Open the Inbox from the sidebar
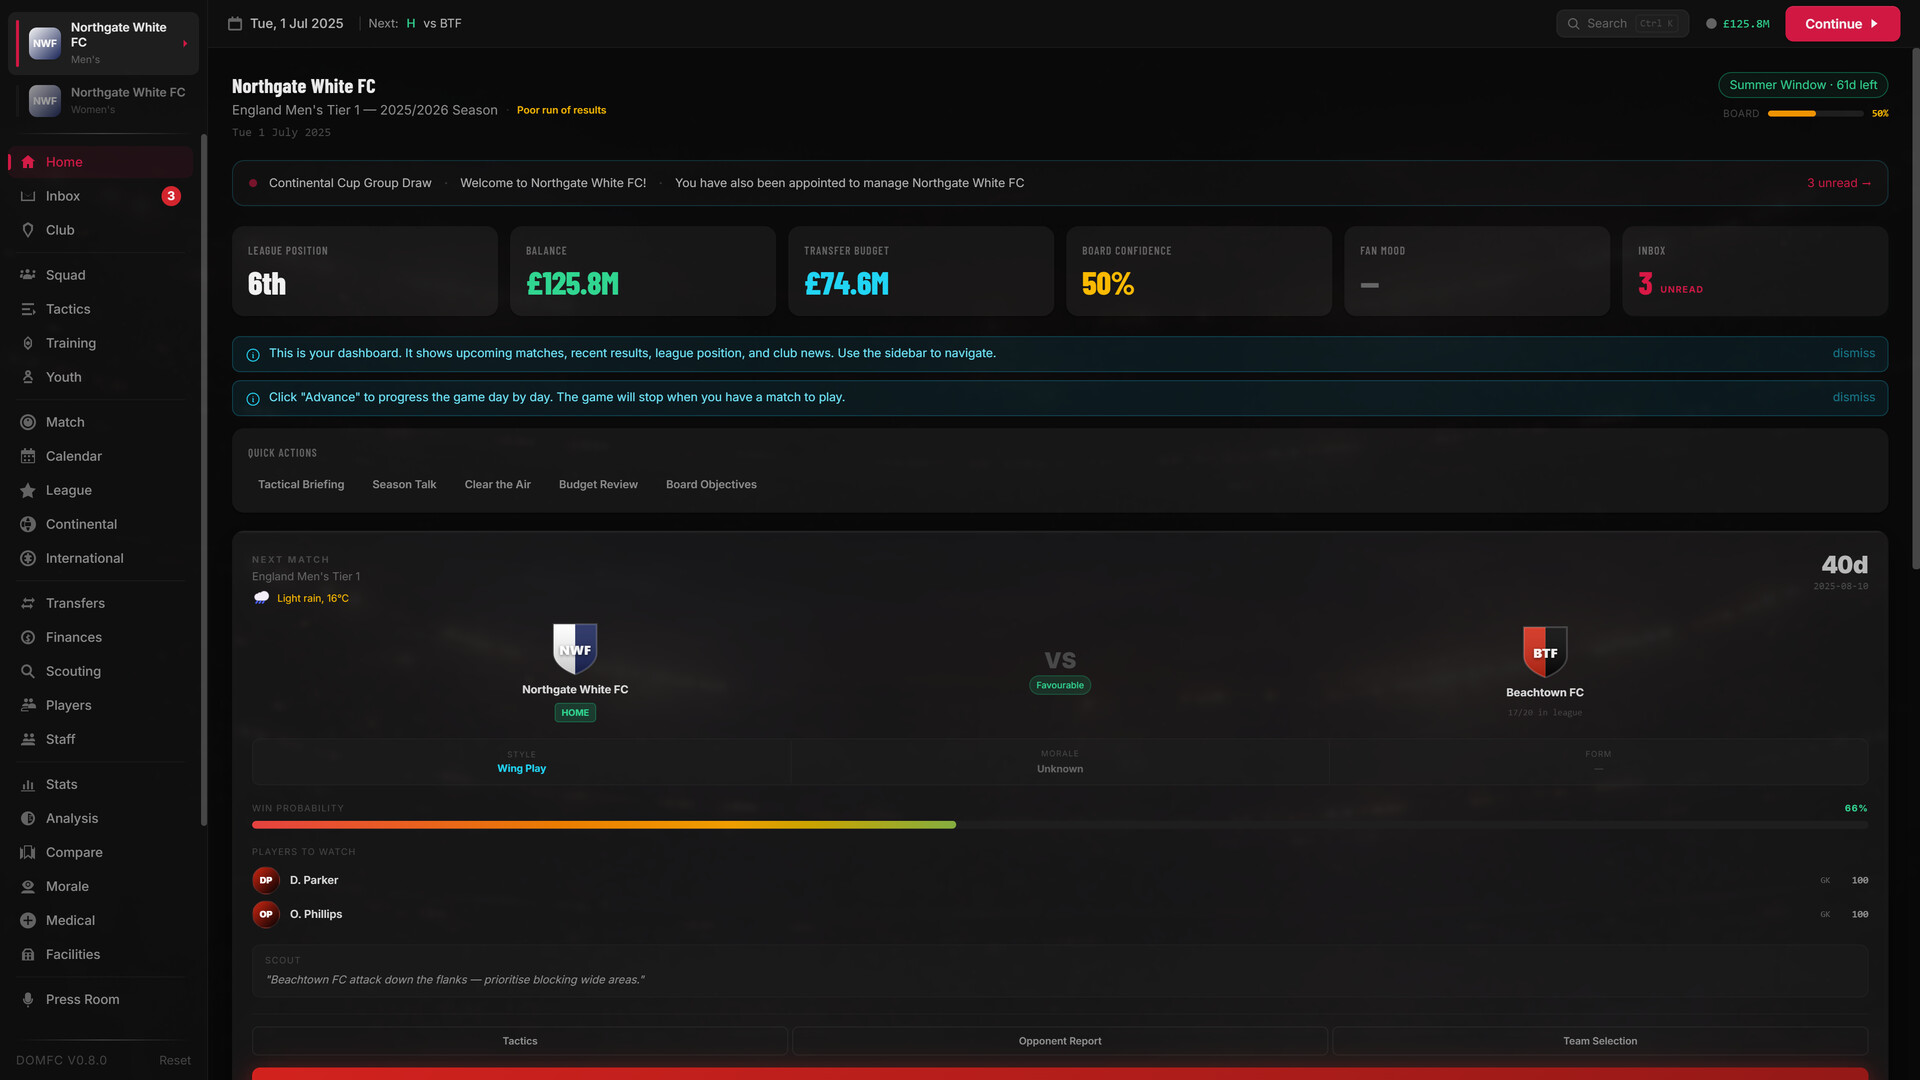Viewport: 1920px width, 1080px height. click(x=64, y=196)
